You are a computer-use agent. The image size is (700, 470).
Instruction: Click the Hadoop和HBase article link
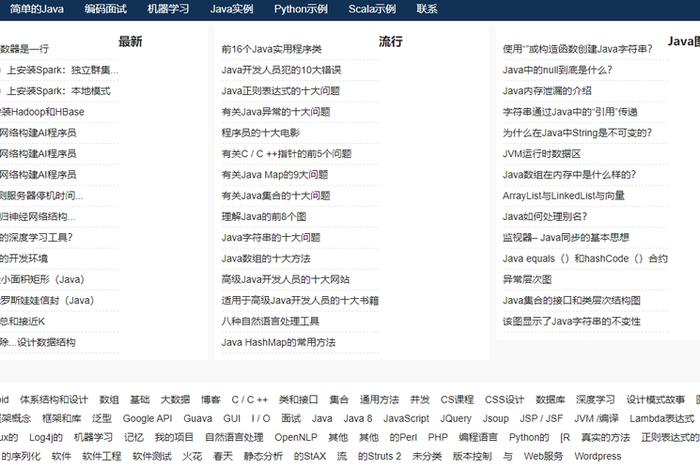click(x=42, y=112)
